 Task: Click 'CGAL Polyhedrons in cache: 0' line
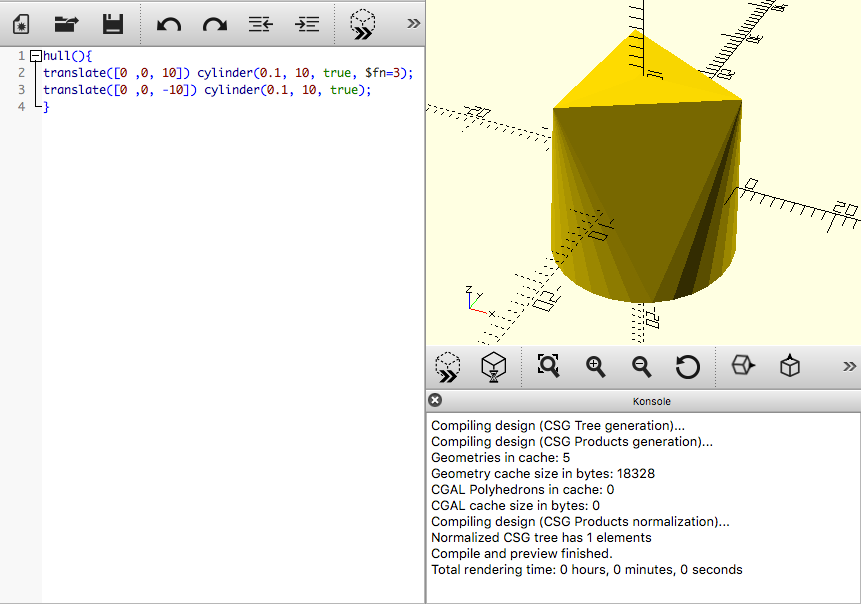pos(522,489)
